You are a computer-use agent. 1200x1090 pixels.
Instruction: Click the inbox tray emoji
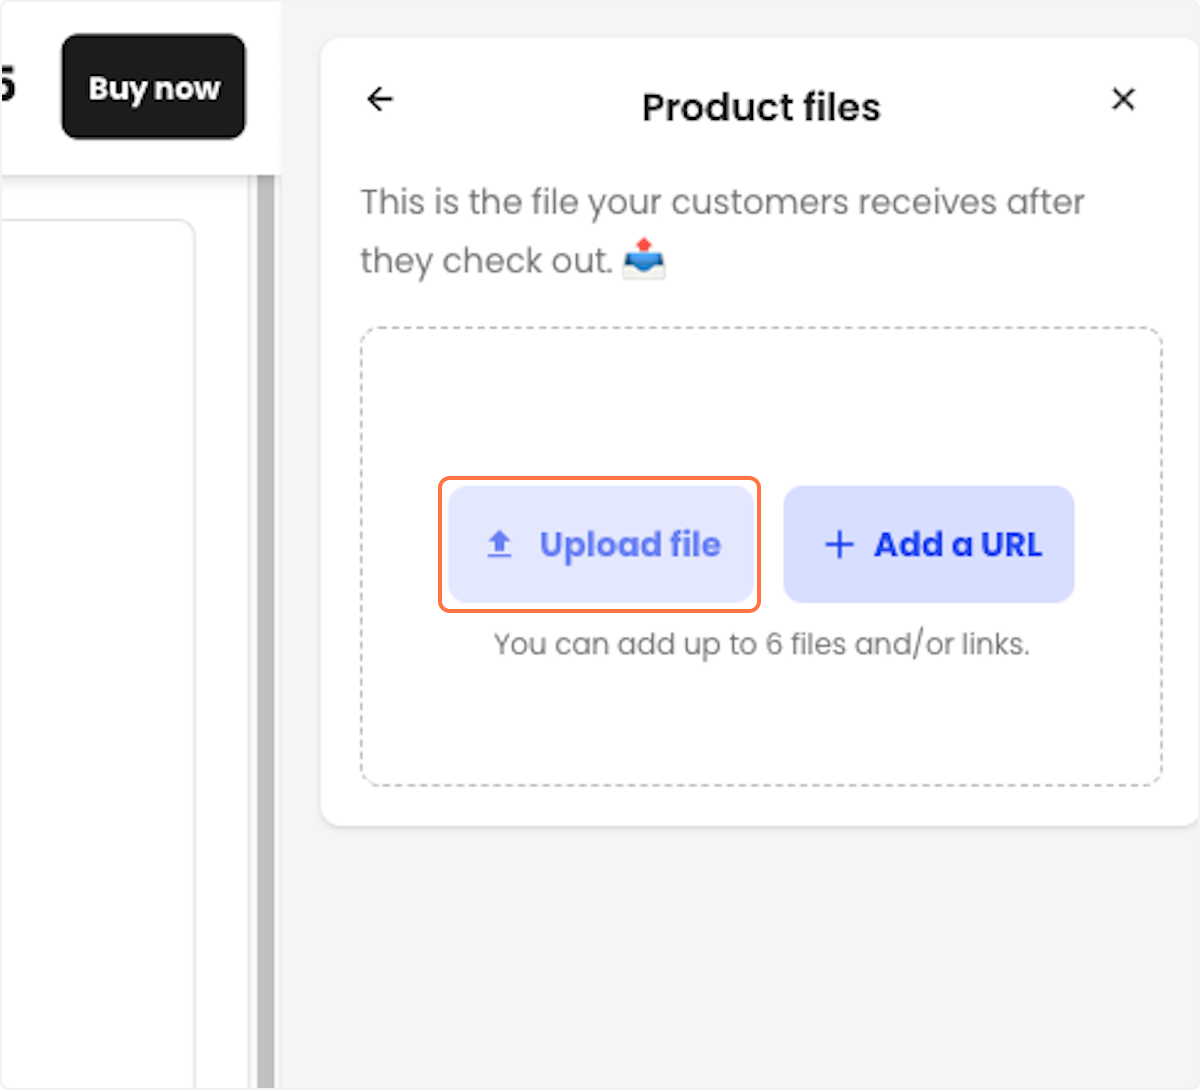coord(644,259)
